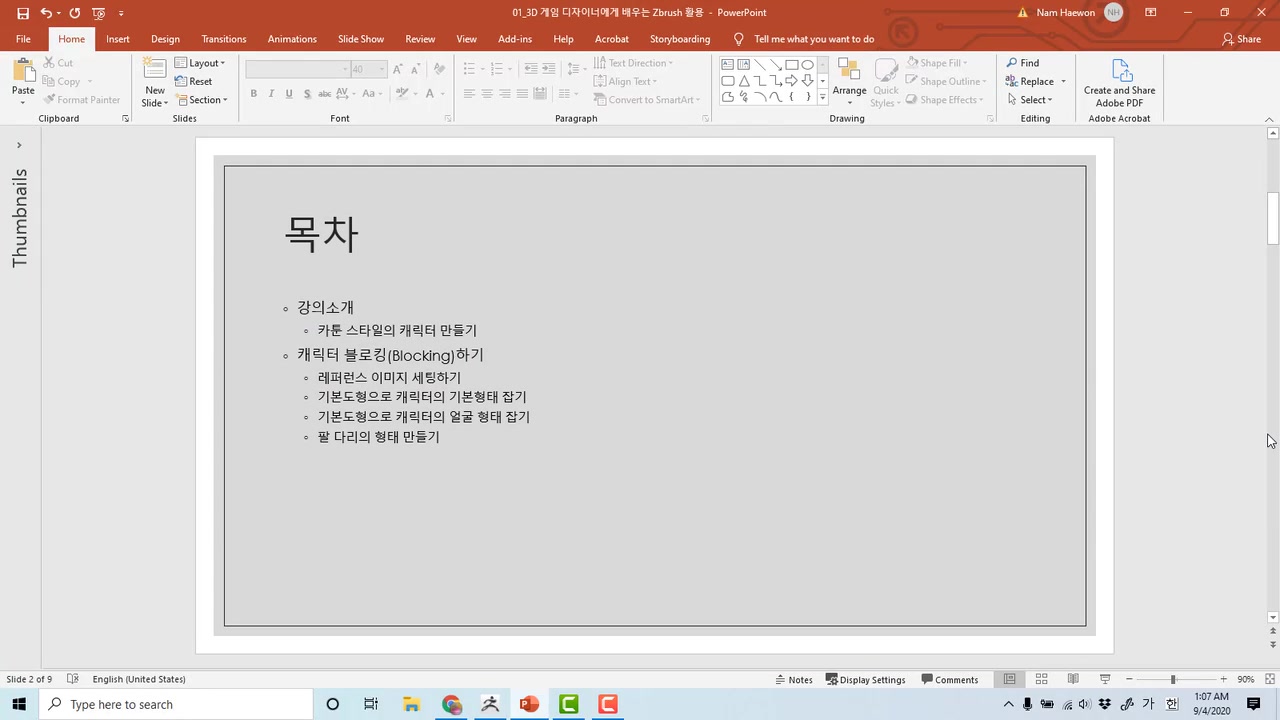This screenshot has width=1280, height=720.
Task: Click Create and Share Adobe PDF
Action: pos(1119,83)
